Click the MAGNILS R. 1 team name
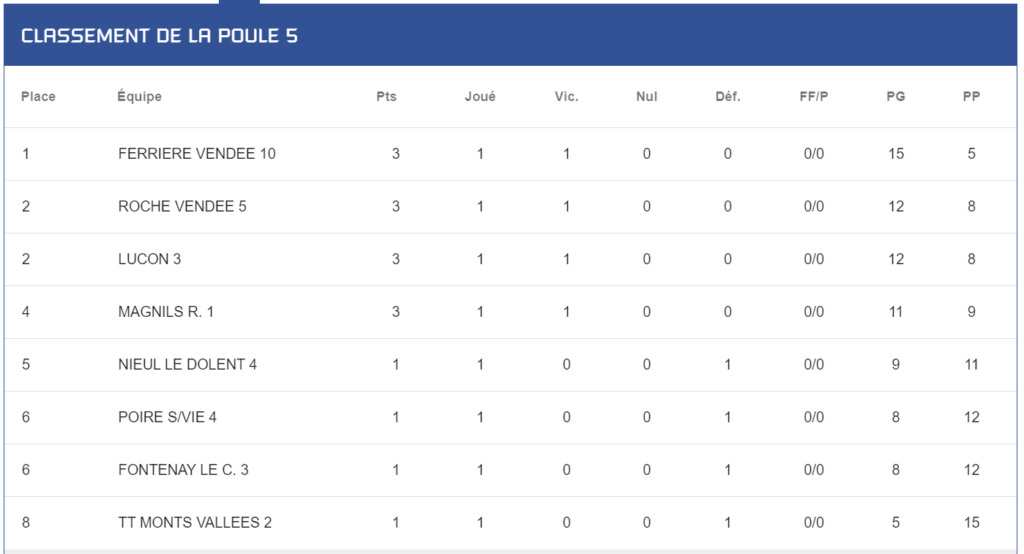The height and width of the screenshot is (554, 1024). coord(166,312)
